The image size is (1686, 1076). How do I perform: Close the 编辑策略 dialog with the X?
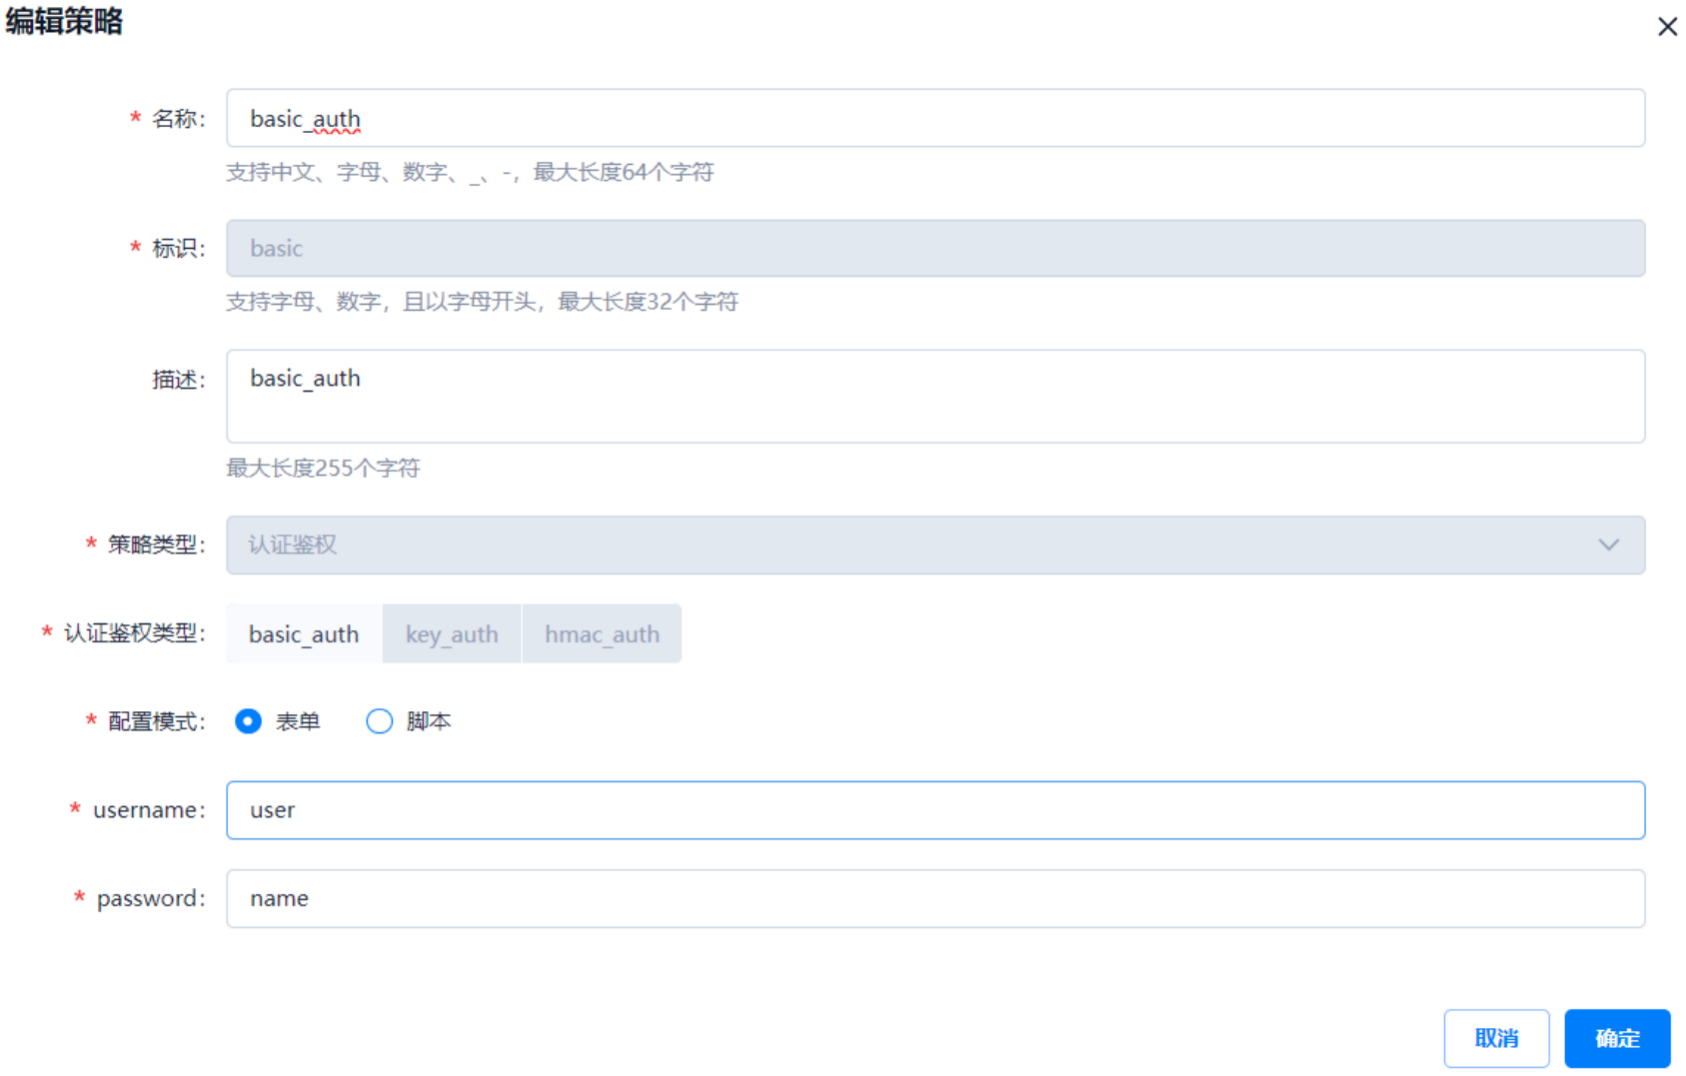(x=1667, y=27)
